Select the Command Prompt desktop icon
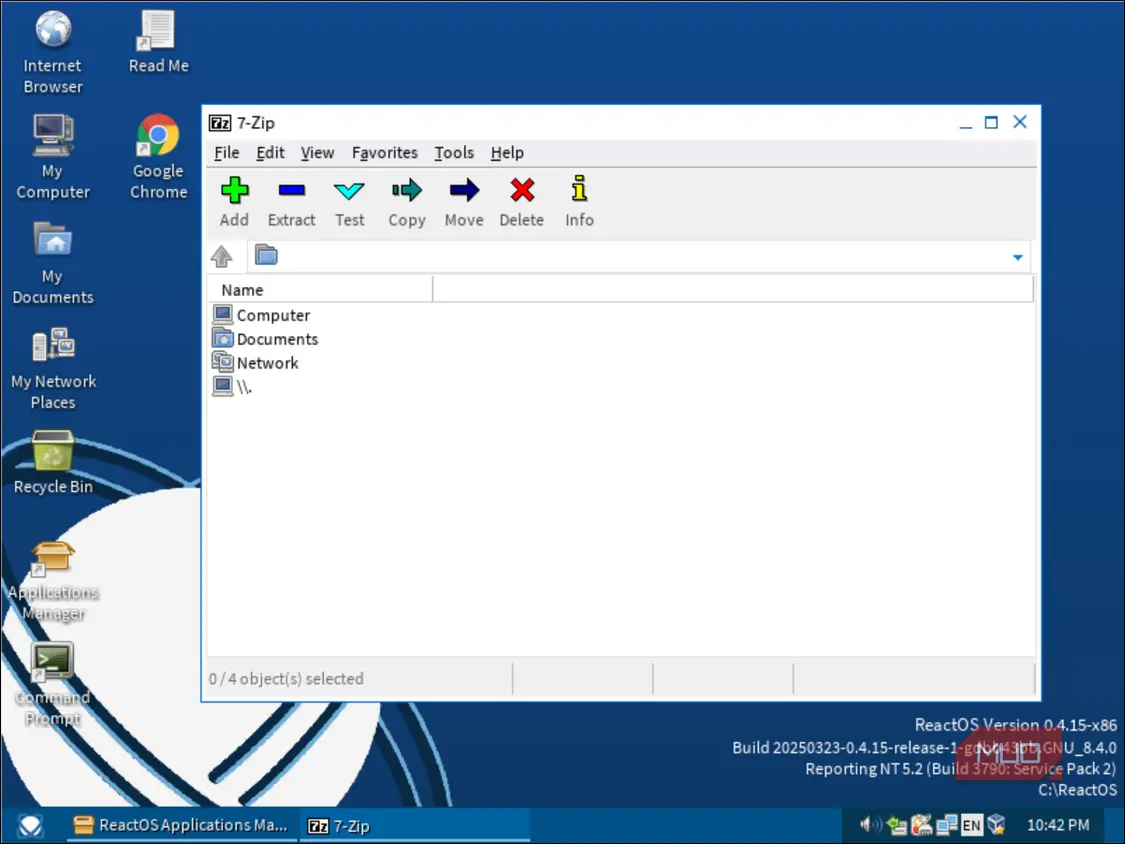The width and height of the screenshot is (1125, 844). point(52,685)
